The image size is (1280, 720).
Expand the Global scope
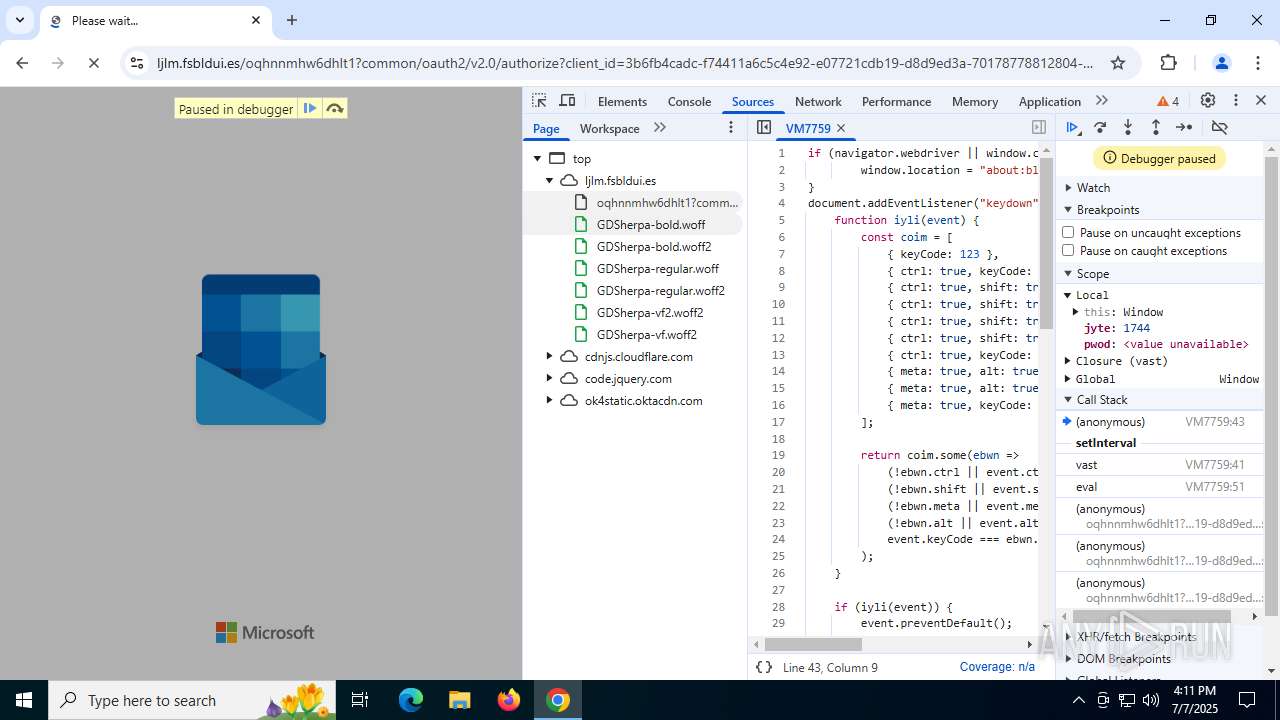pos(1068,379)
